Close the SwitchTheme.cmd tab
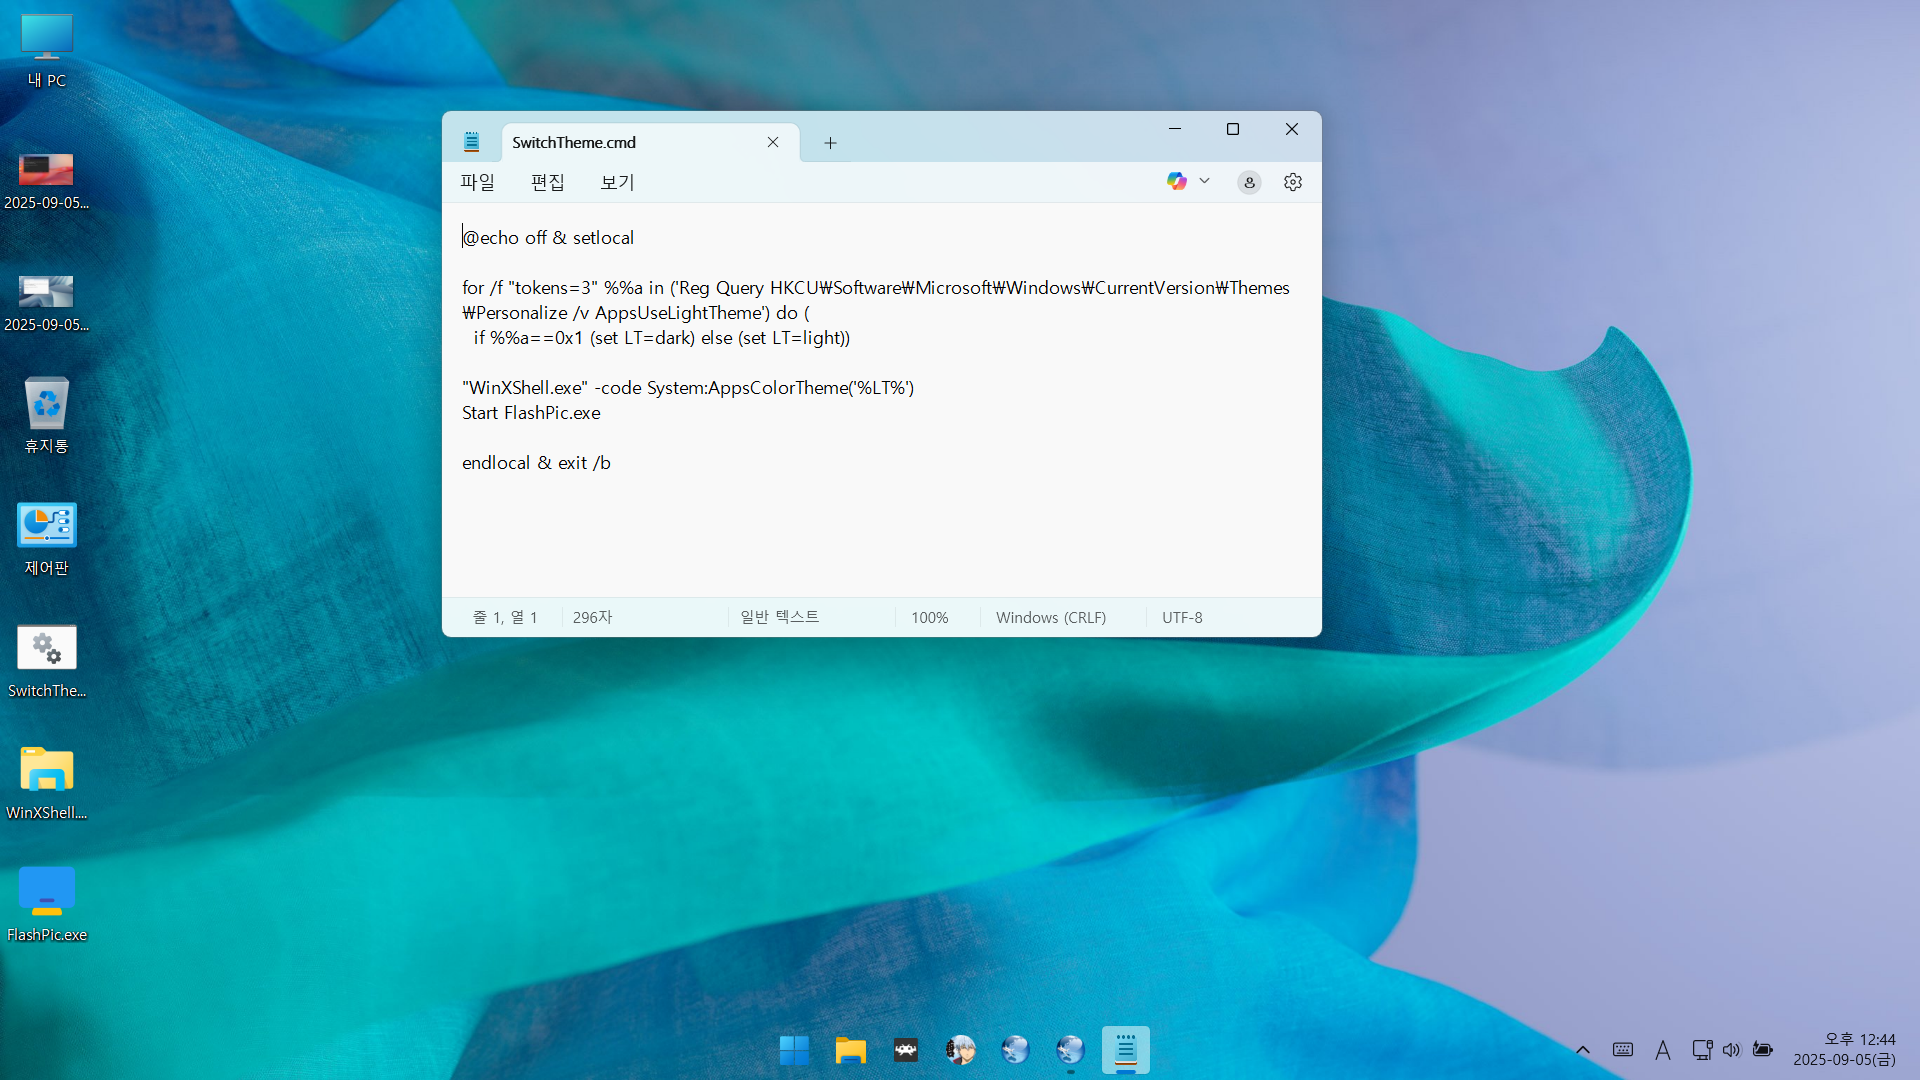 [x=773, y=142]
